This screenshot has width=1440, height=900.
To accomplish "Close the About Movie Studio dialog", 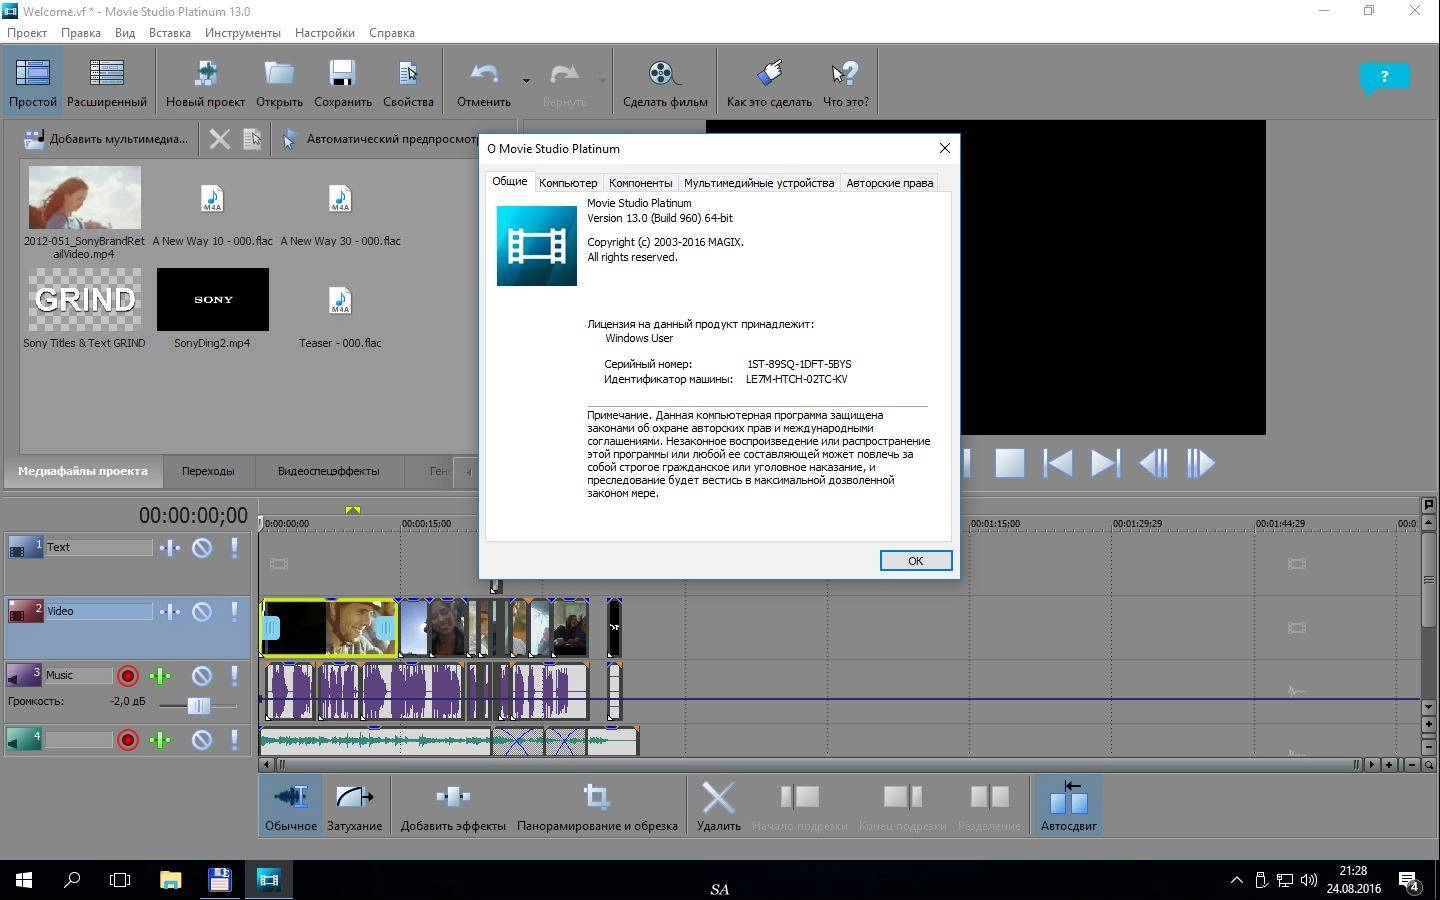I will coord(944,148).
